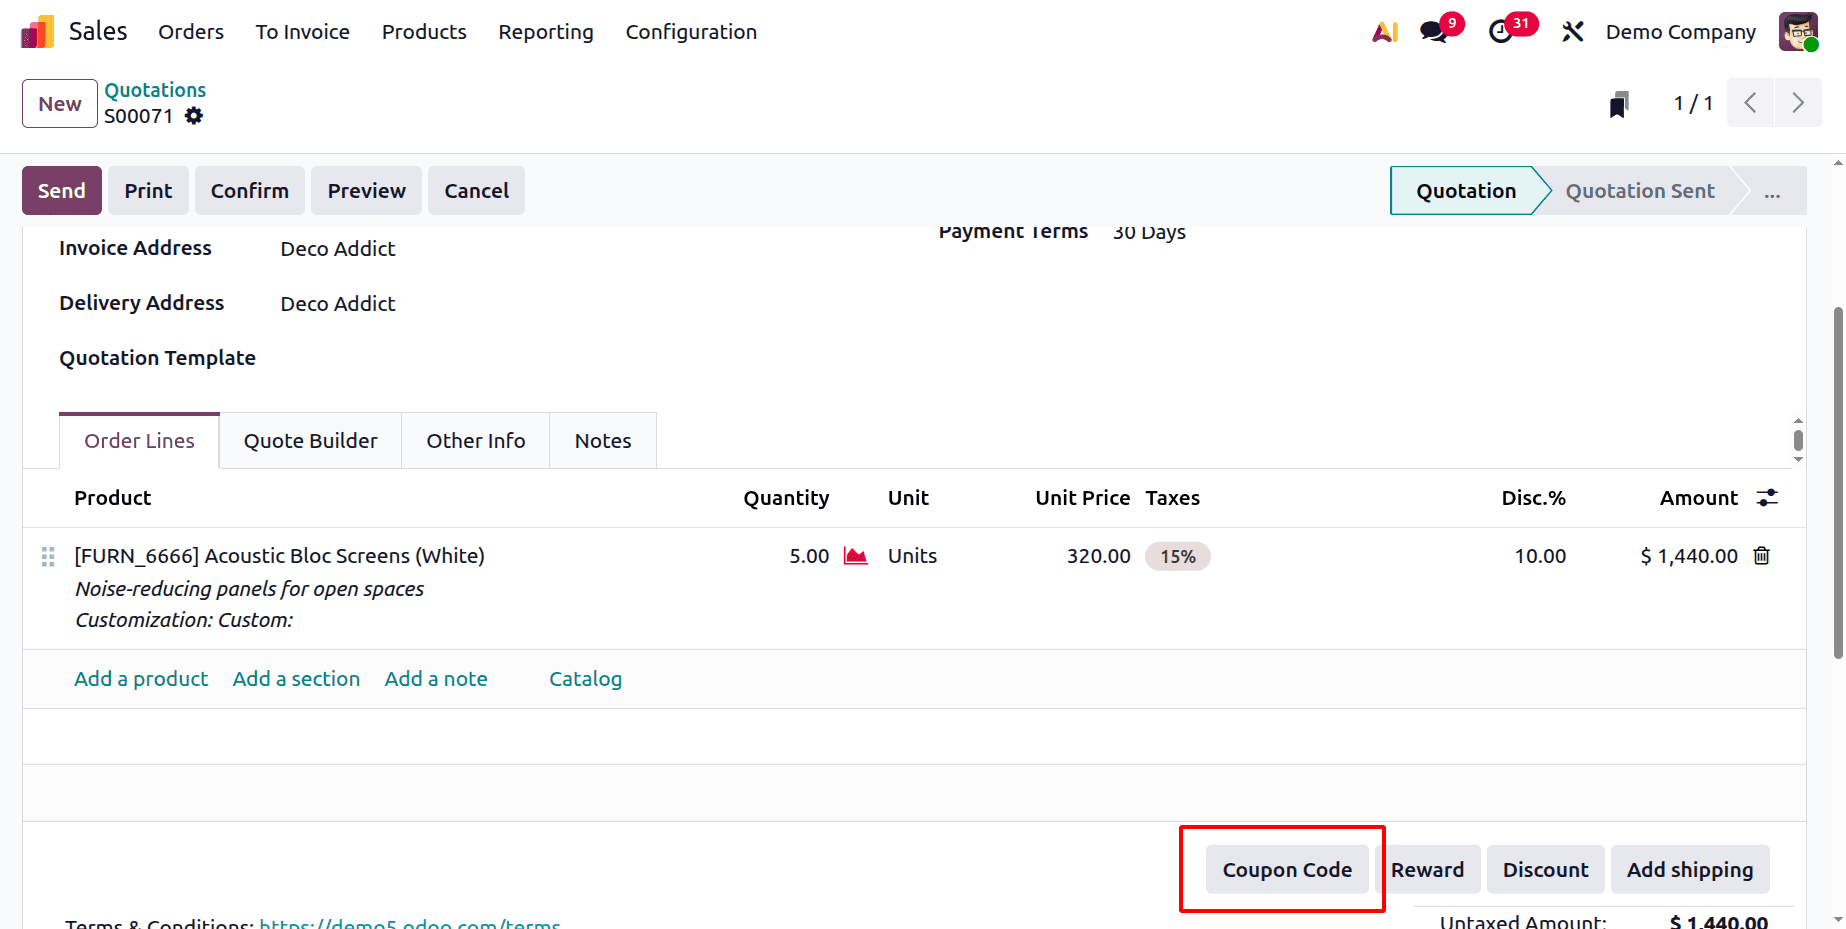
Task: Open the Catalog link
Action: pyautogui.click(x=585, y=679)
